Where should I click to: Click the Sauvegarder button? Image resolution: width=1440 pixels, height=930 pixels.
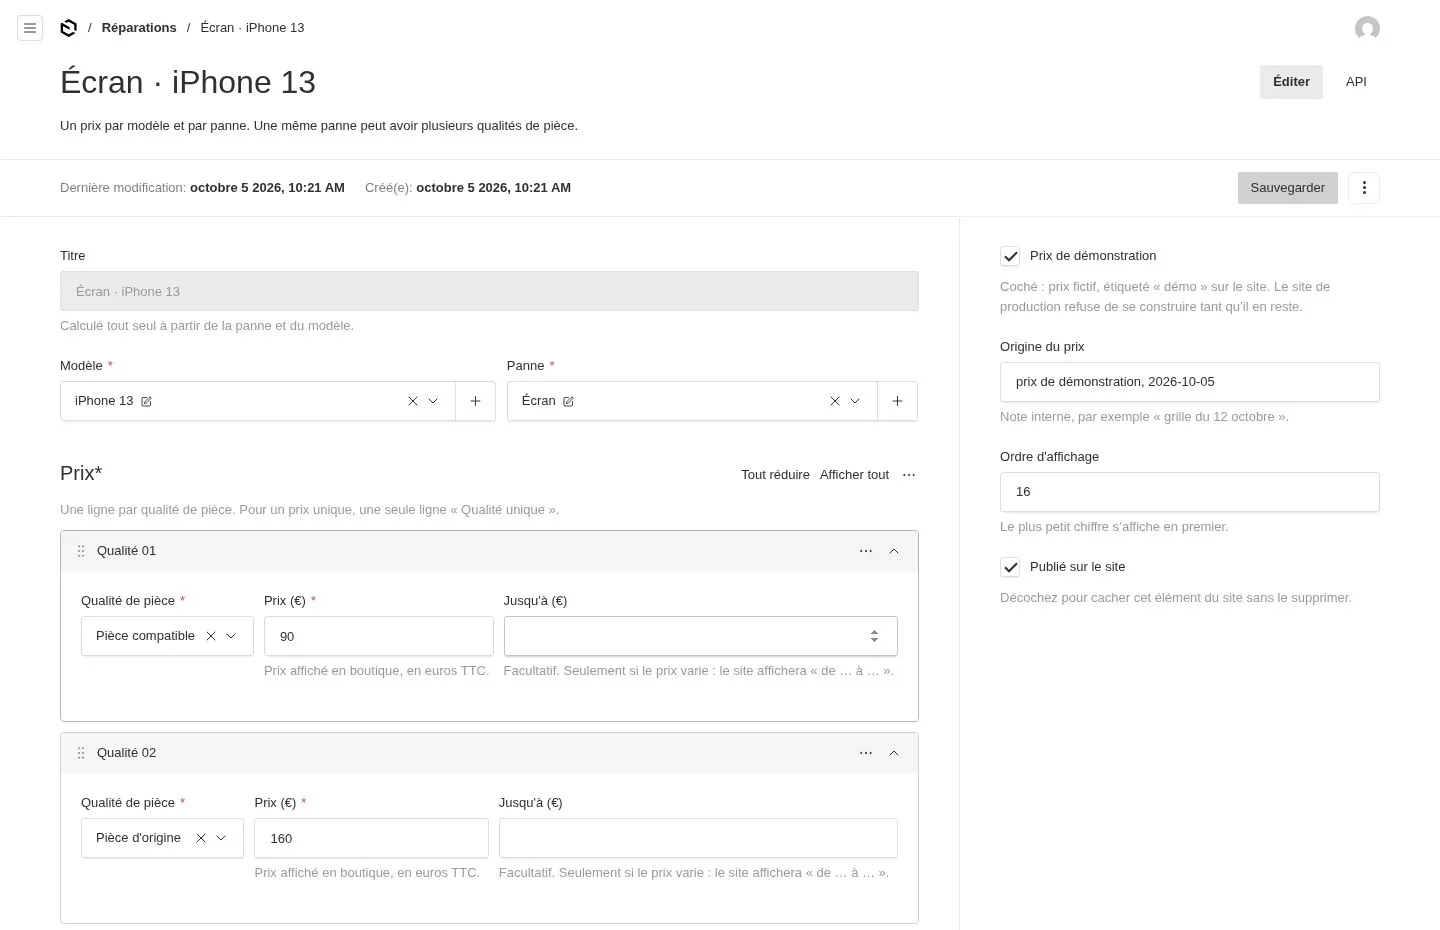(1287, 188)
